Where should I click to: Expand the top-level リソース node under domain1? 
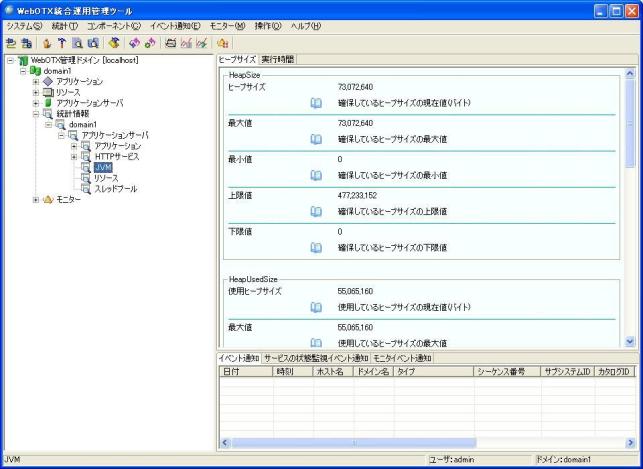(36, 92)
